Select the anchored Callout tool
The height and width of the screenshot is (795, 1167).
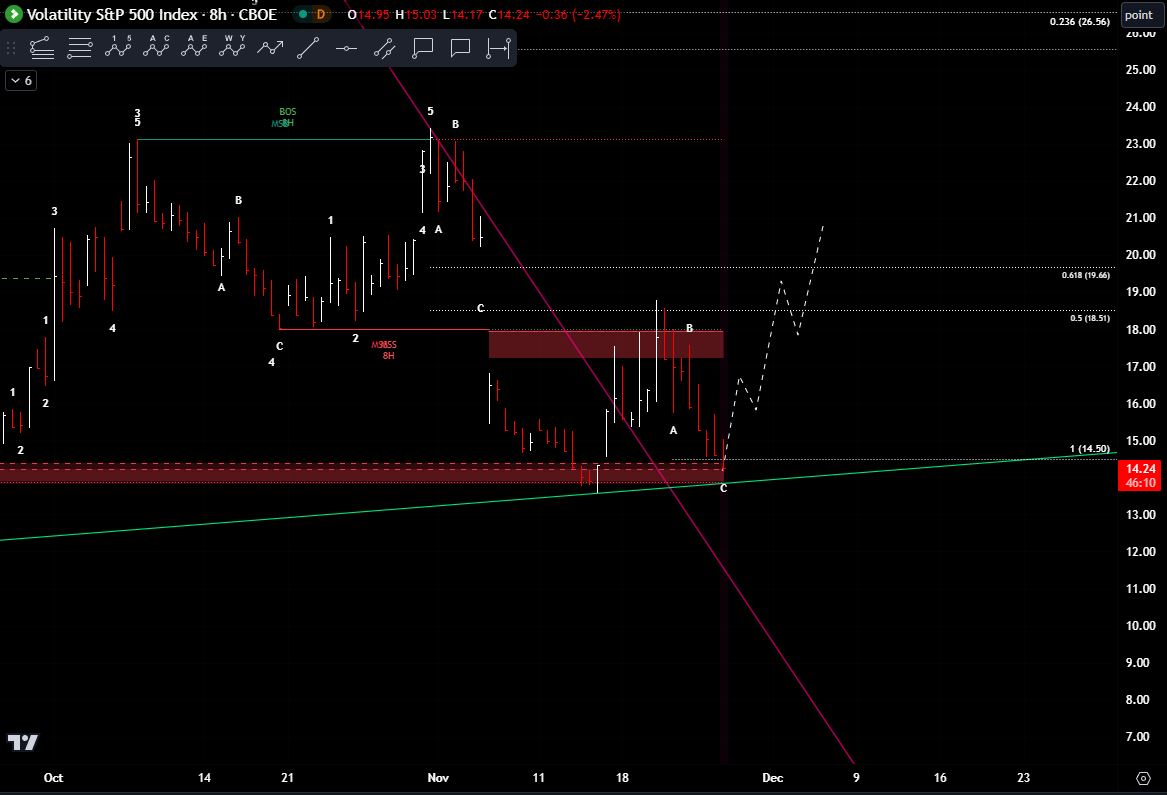(422, 48)
